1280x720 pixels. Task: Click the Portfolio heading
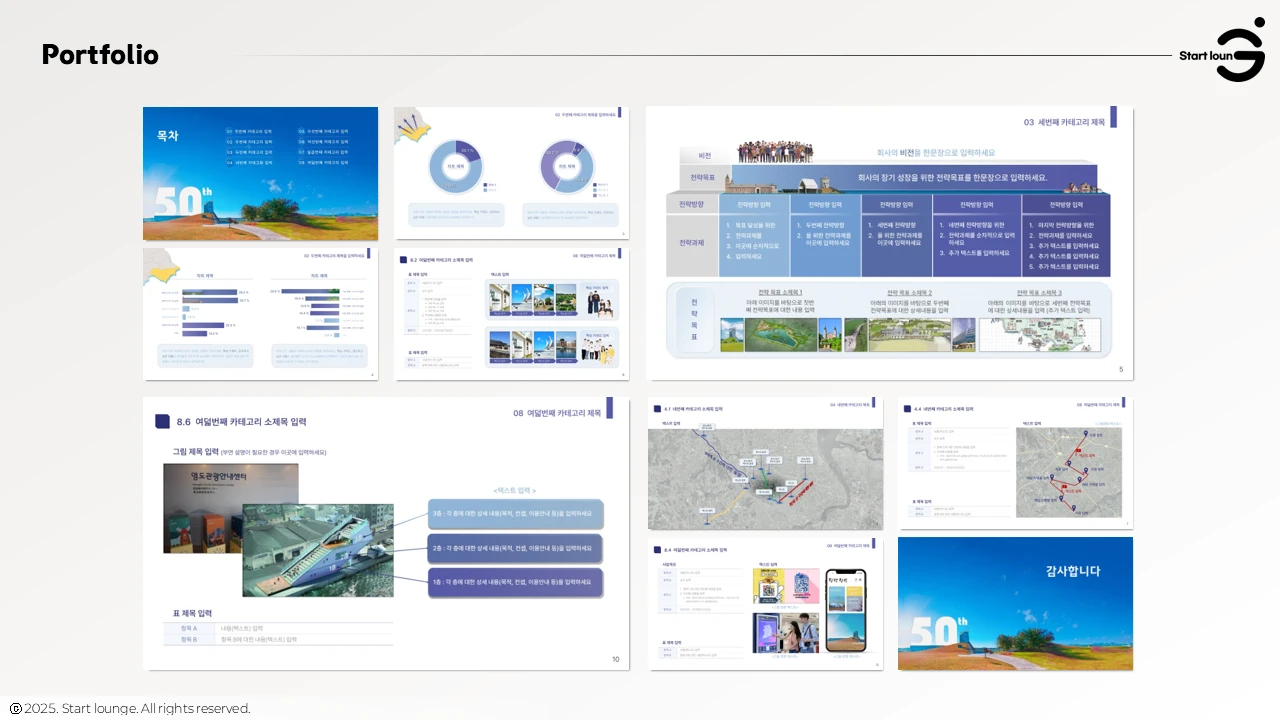pos(100,55)
